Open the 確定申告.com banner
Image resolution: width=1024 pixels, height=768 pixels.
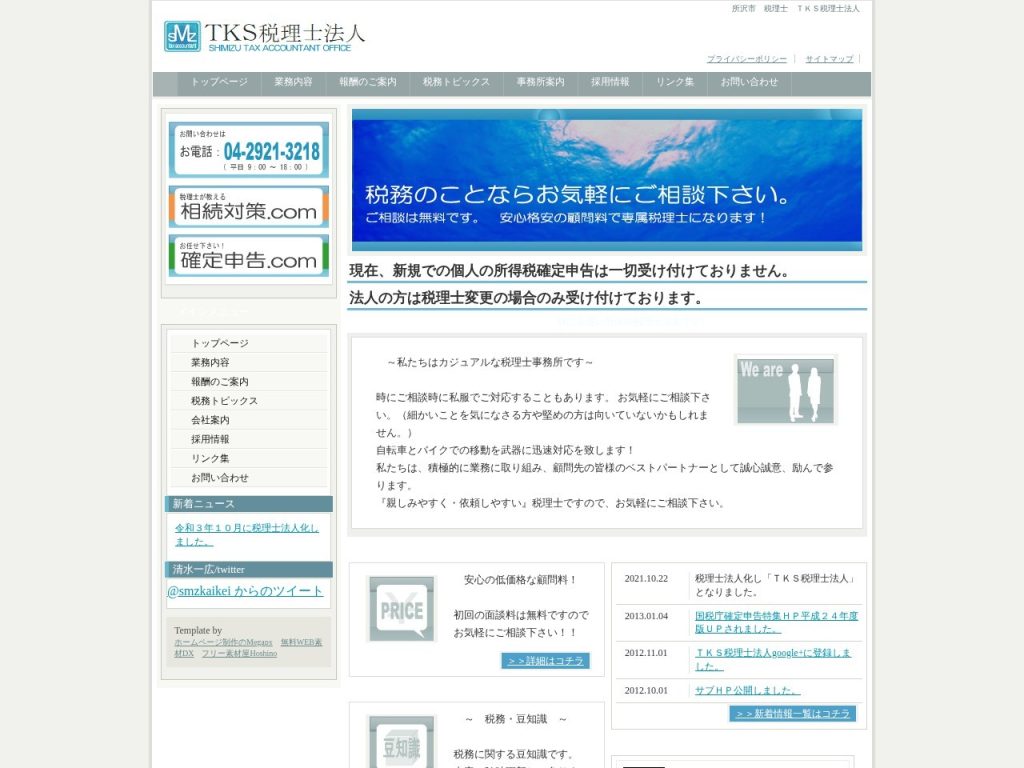[x=248, y=255]
